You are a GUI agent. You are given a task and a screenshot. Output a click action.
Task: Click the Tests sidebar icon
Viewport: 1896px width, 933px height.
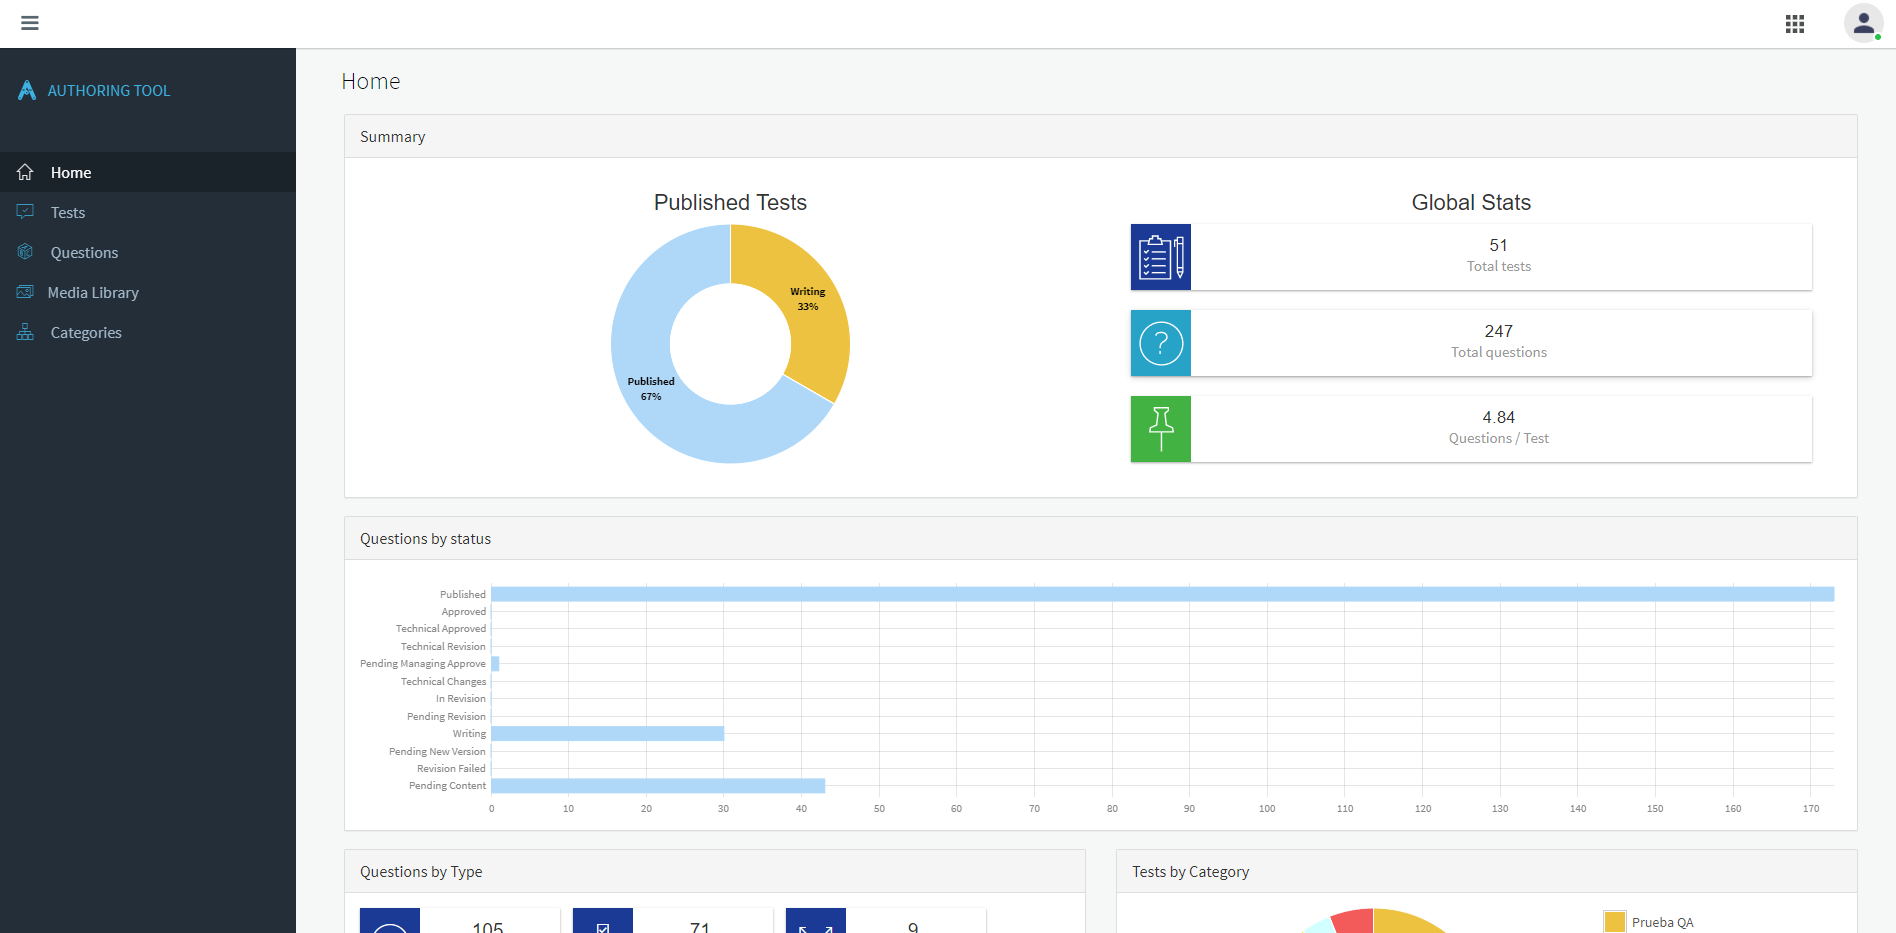point(25,212)
